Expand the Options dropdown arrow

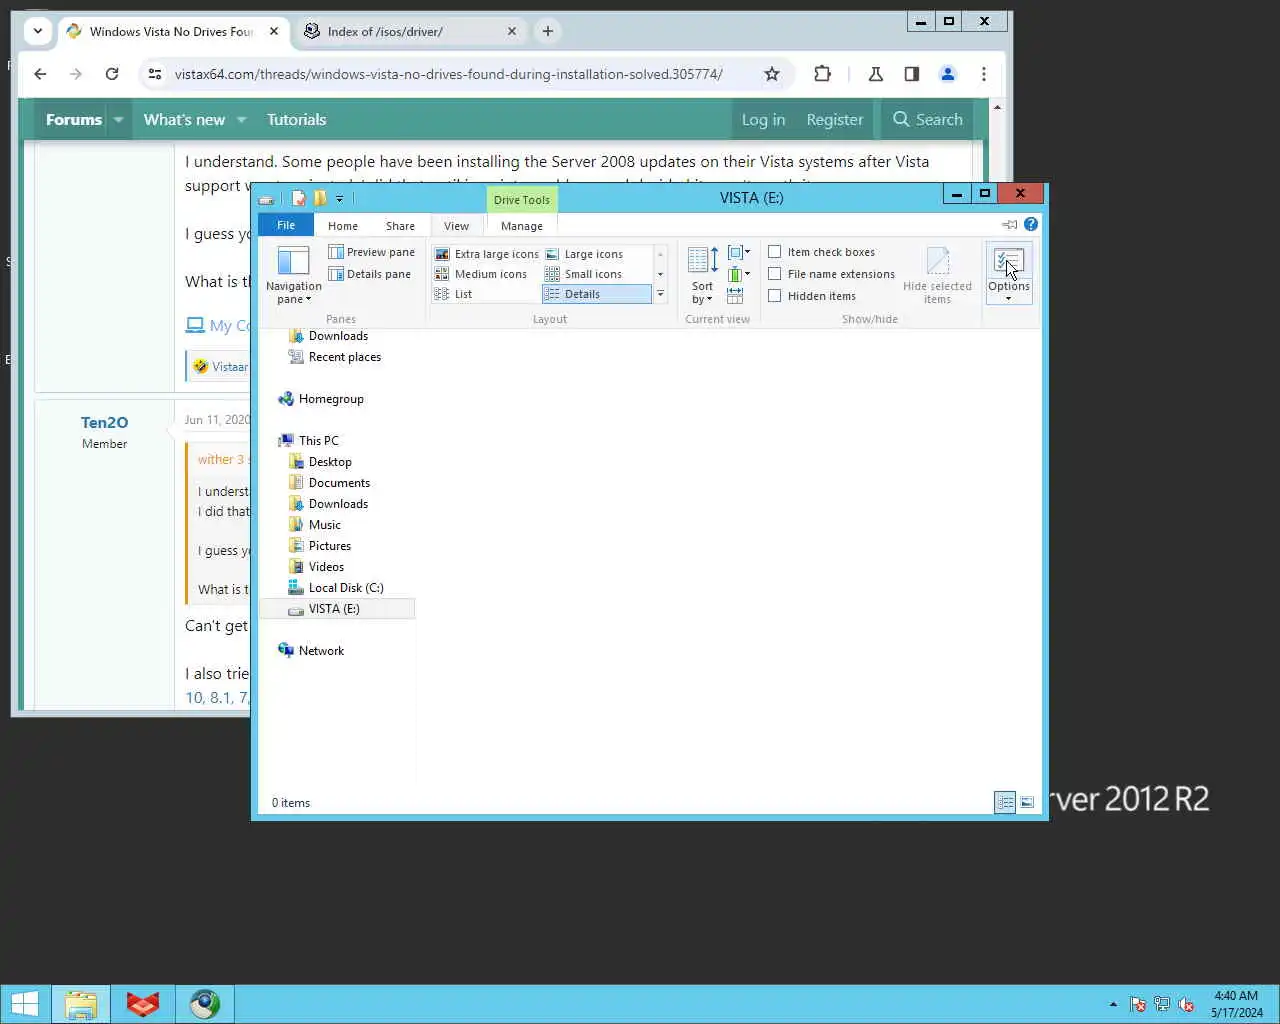point(1008,299)
